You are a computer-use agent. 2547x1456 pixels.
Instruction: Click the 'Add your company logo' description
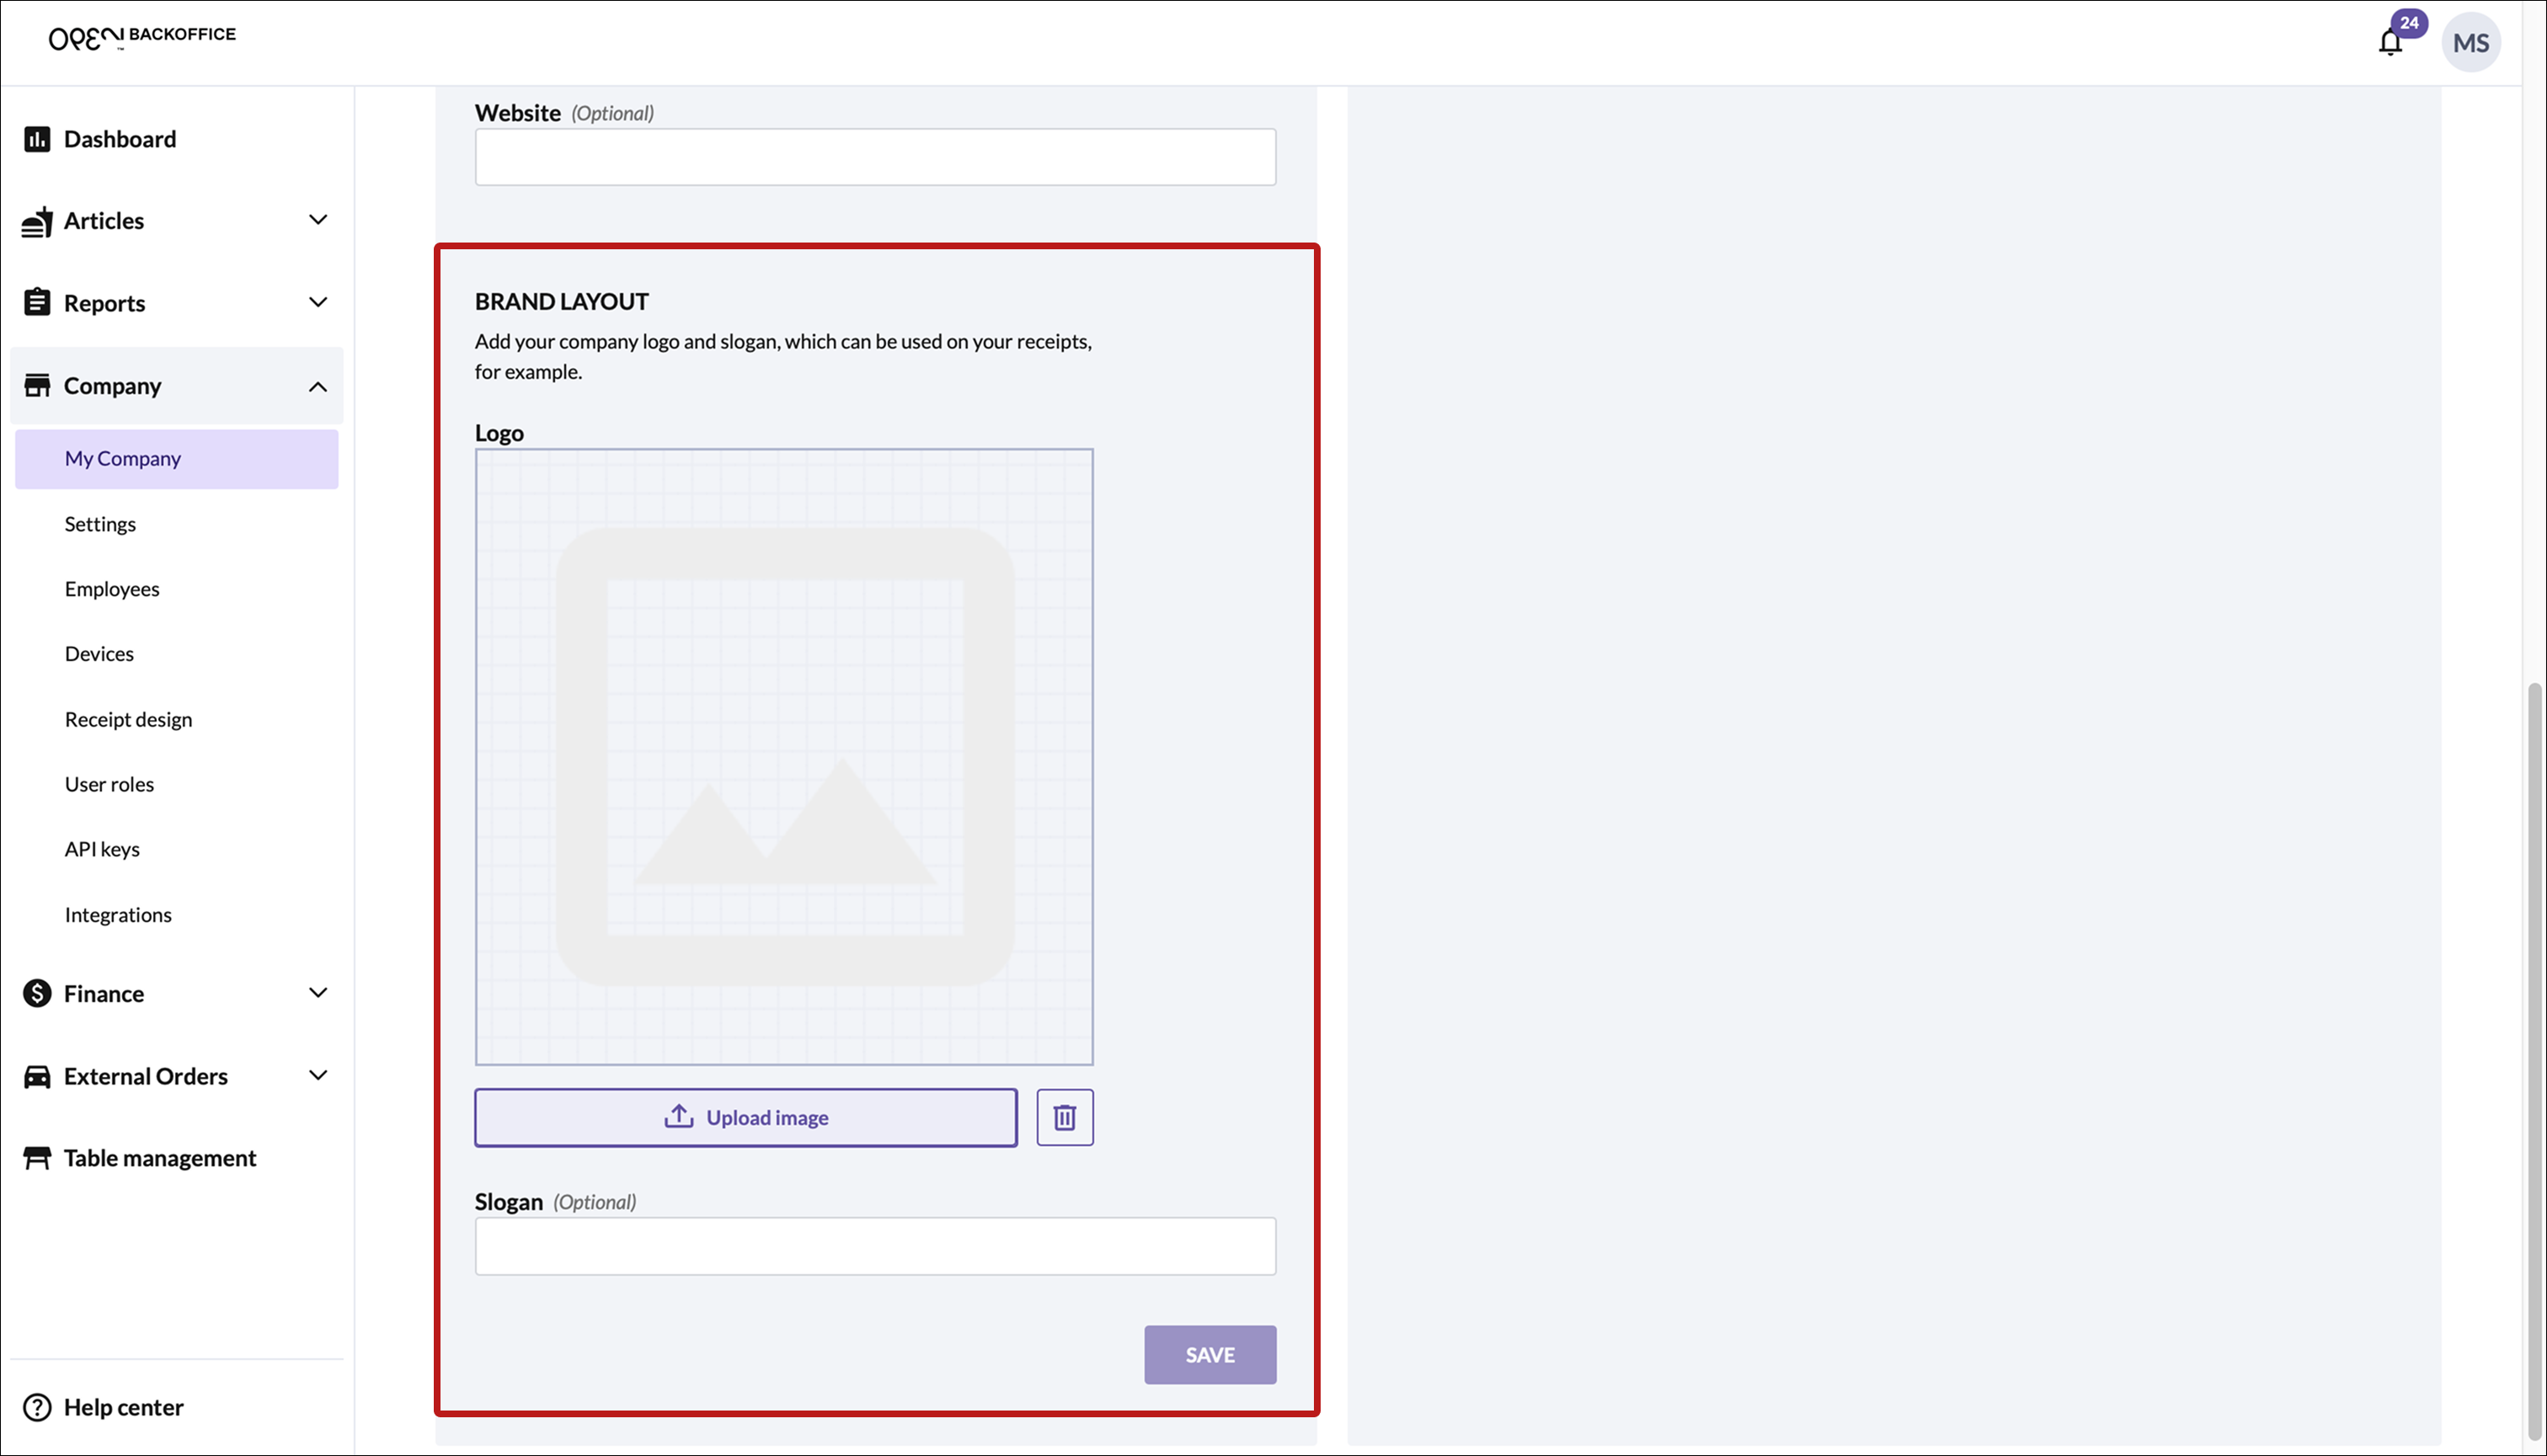click(783, 356)
